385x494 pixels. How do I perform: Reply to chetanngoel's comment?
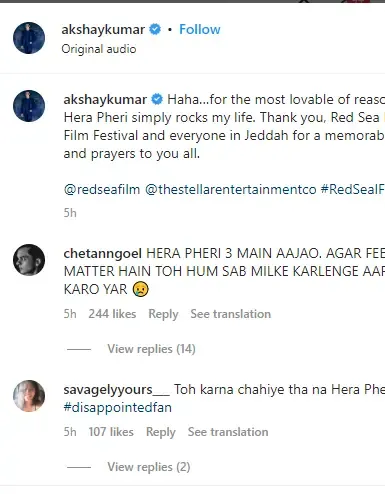(x=163, y=314)
